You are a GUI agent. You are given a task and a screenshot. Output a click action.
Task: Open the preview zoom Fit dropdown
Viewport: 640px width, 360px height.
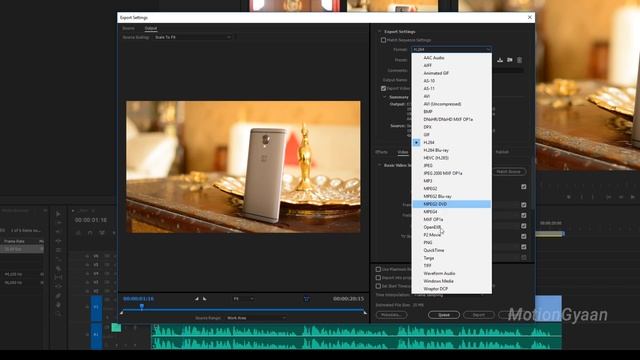pos(243,299)
